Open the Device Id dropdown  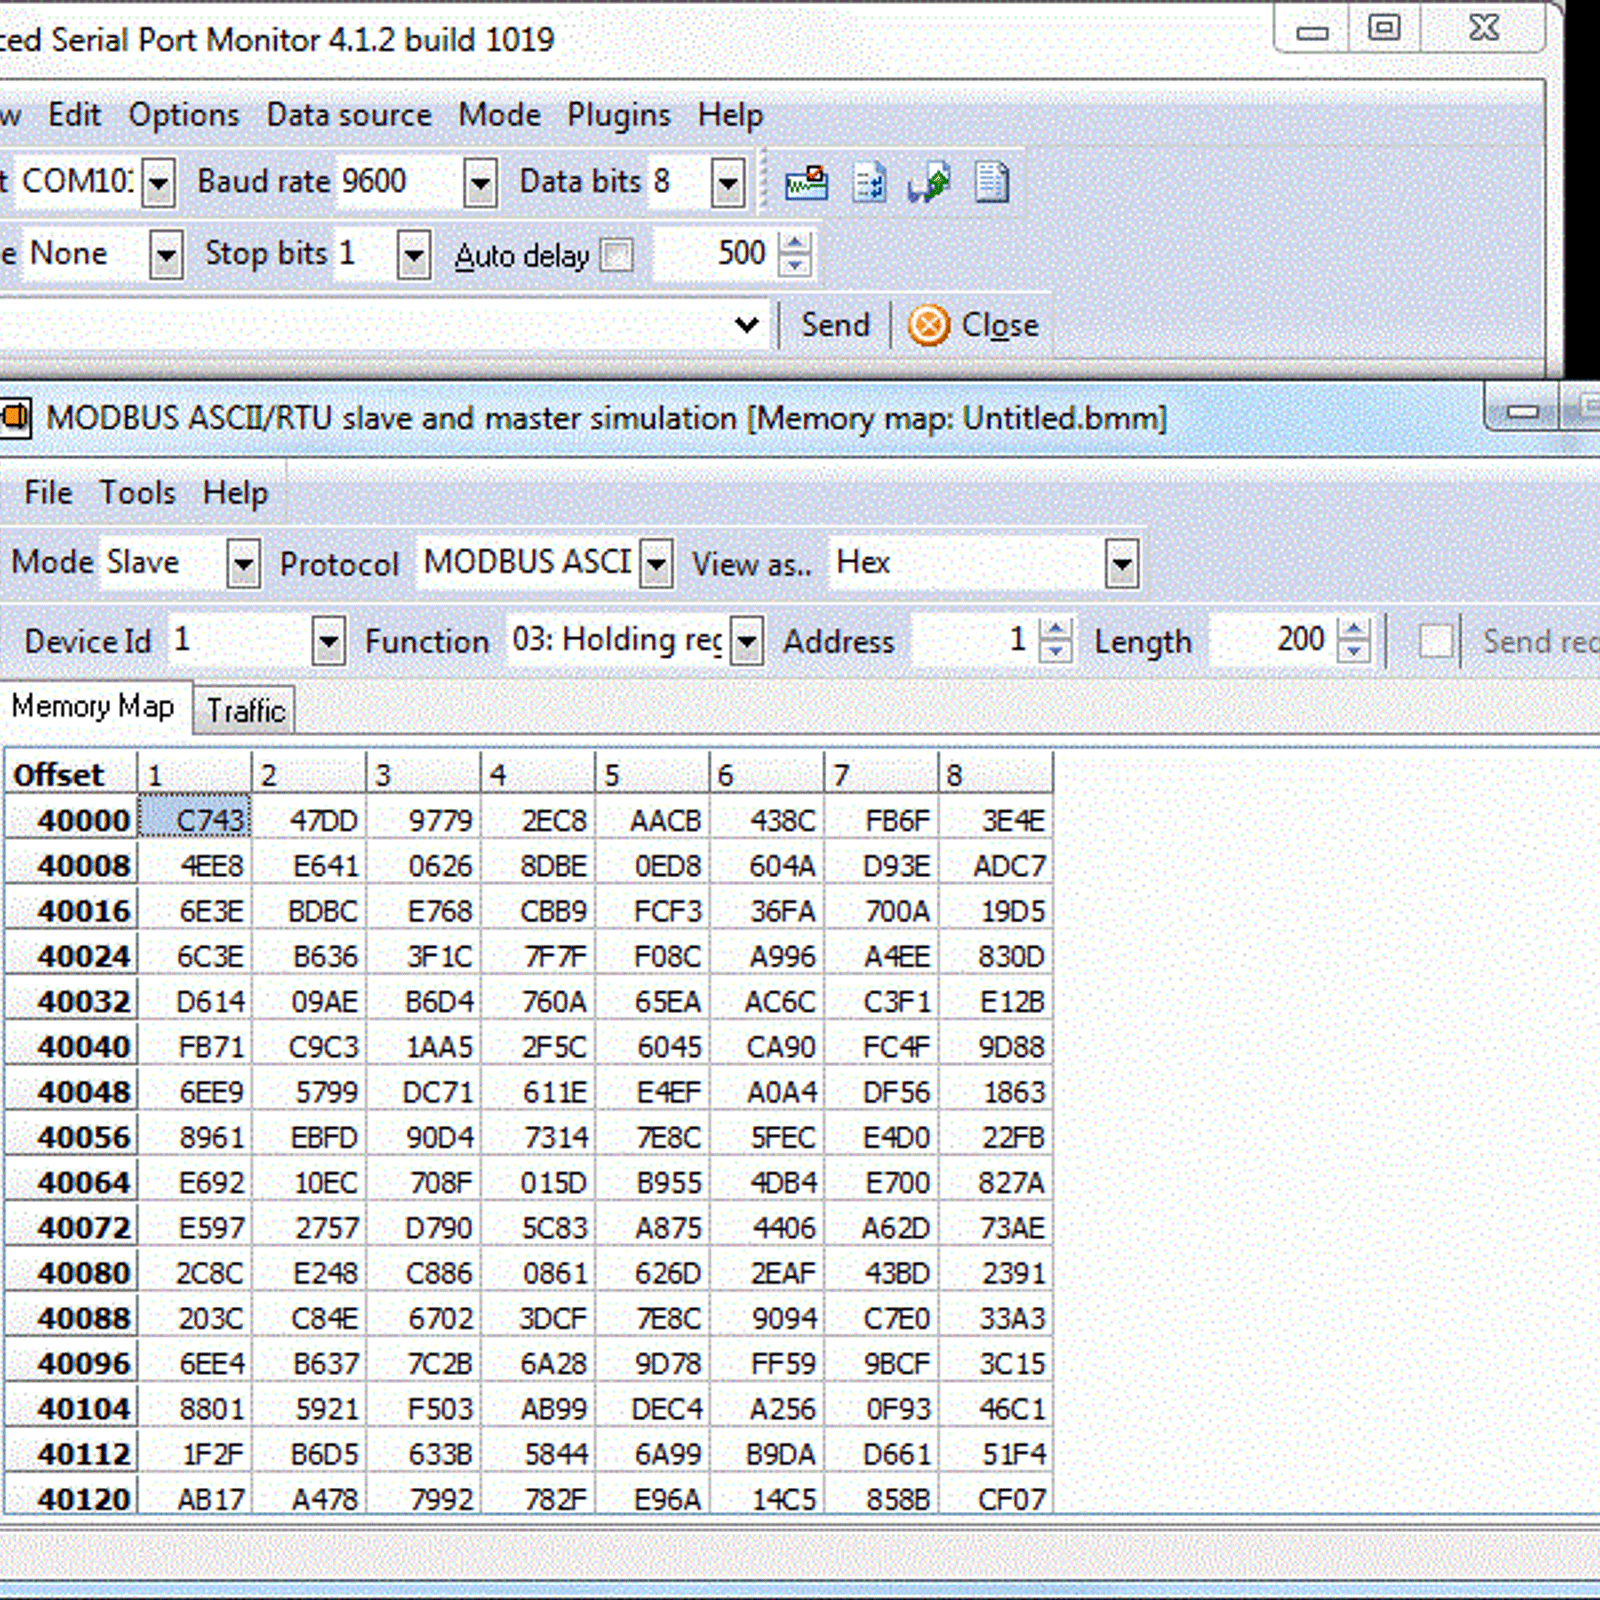(329, 640)
